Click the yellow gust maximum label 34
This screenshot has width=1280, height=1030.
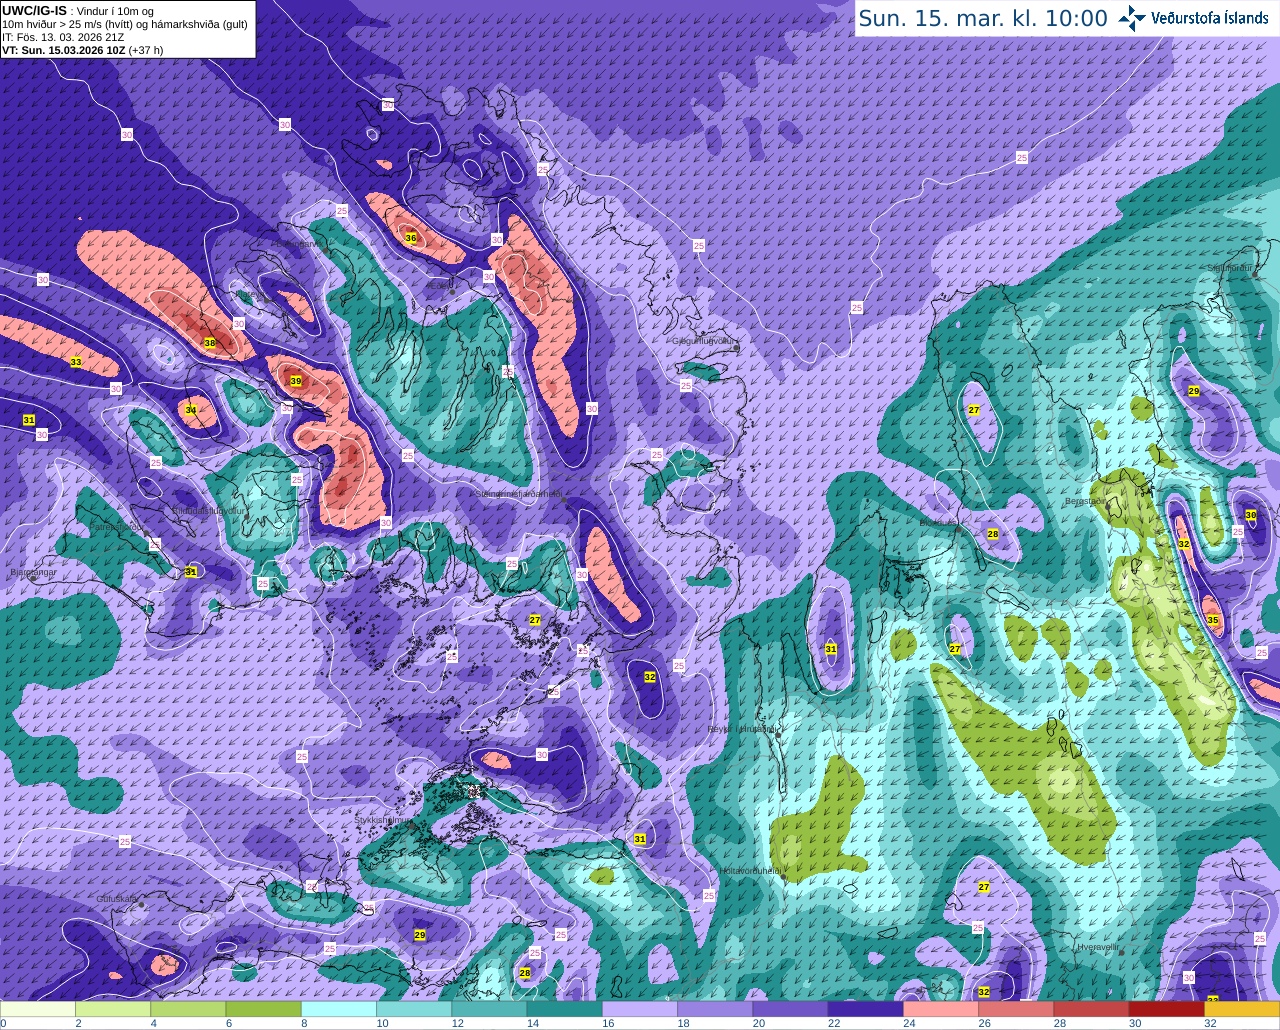click(x=191, y=410)
